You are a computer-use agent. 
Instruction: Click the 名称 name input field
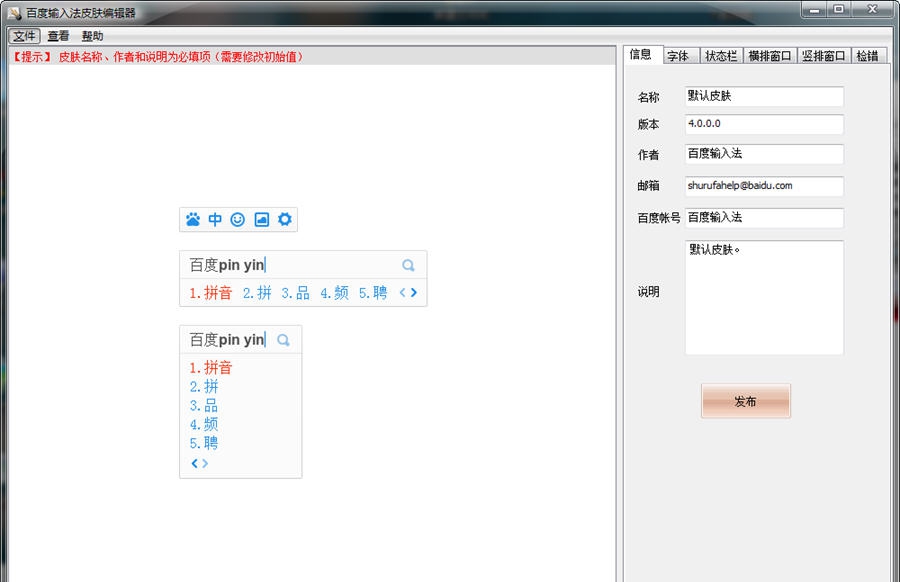click(x=763, y=96)
